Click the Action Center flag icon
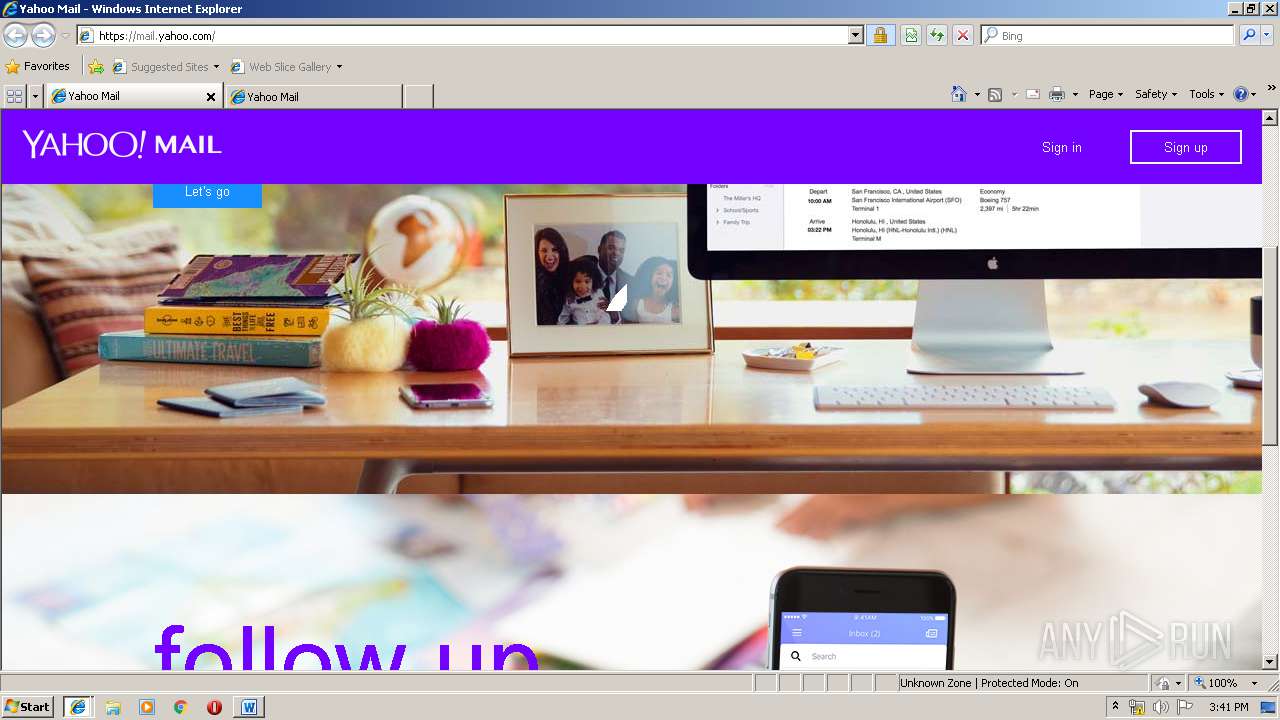Screen dimensions: 1280x720 (1185, 707)
